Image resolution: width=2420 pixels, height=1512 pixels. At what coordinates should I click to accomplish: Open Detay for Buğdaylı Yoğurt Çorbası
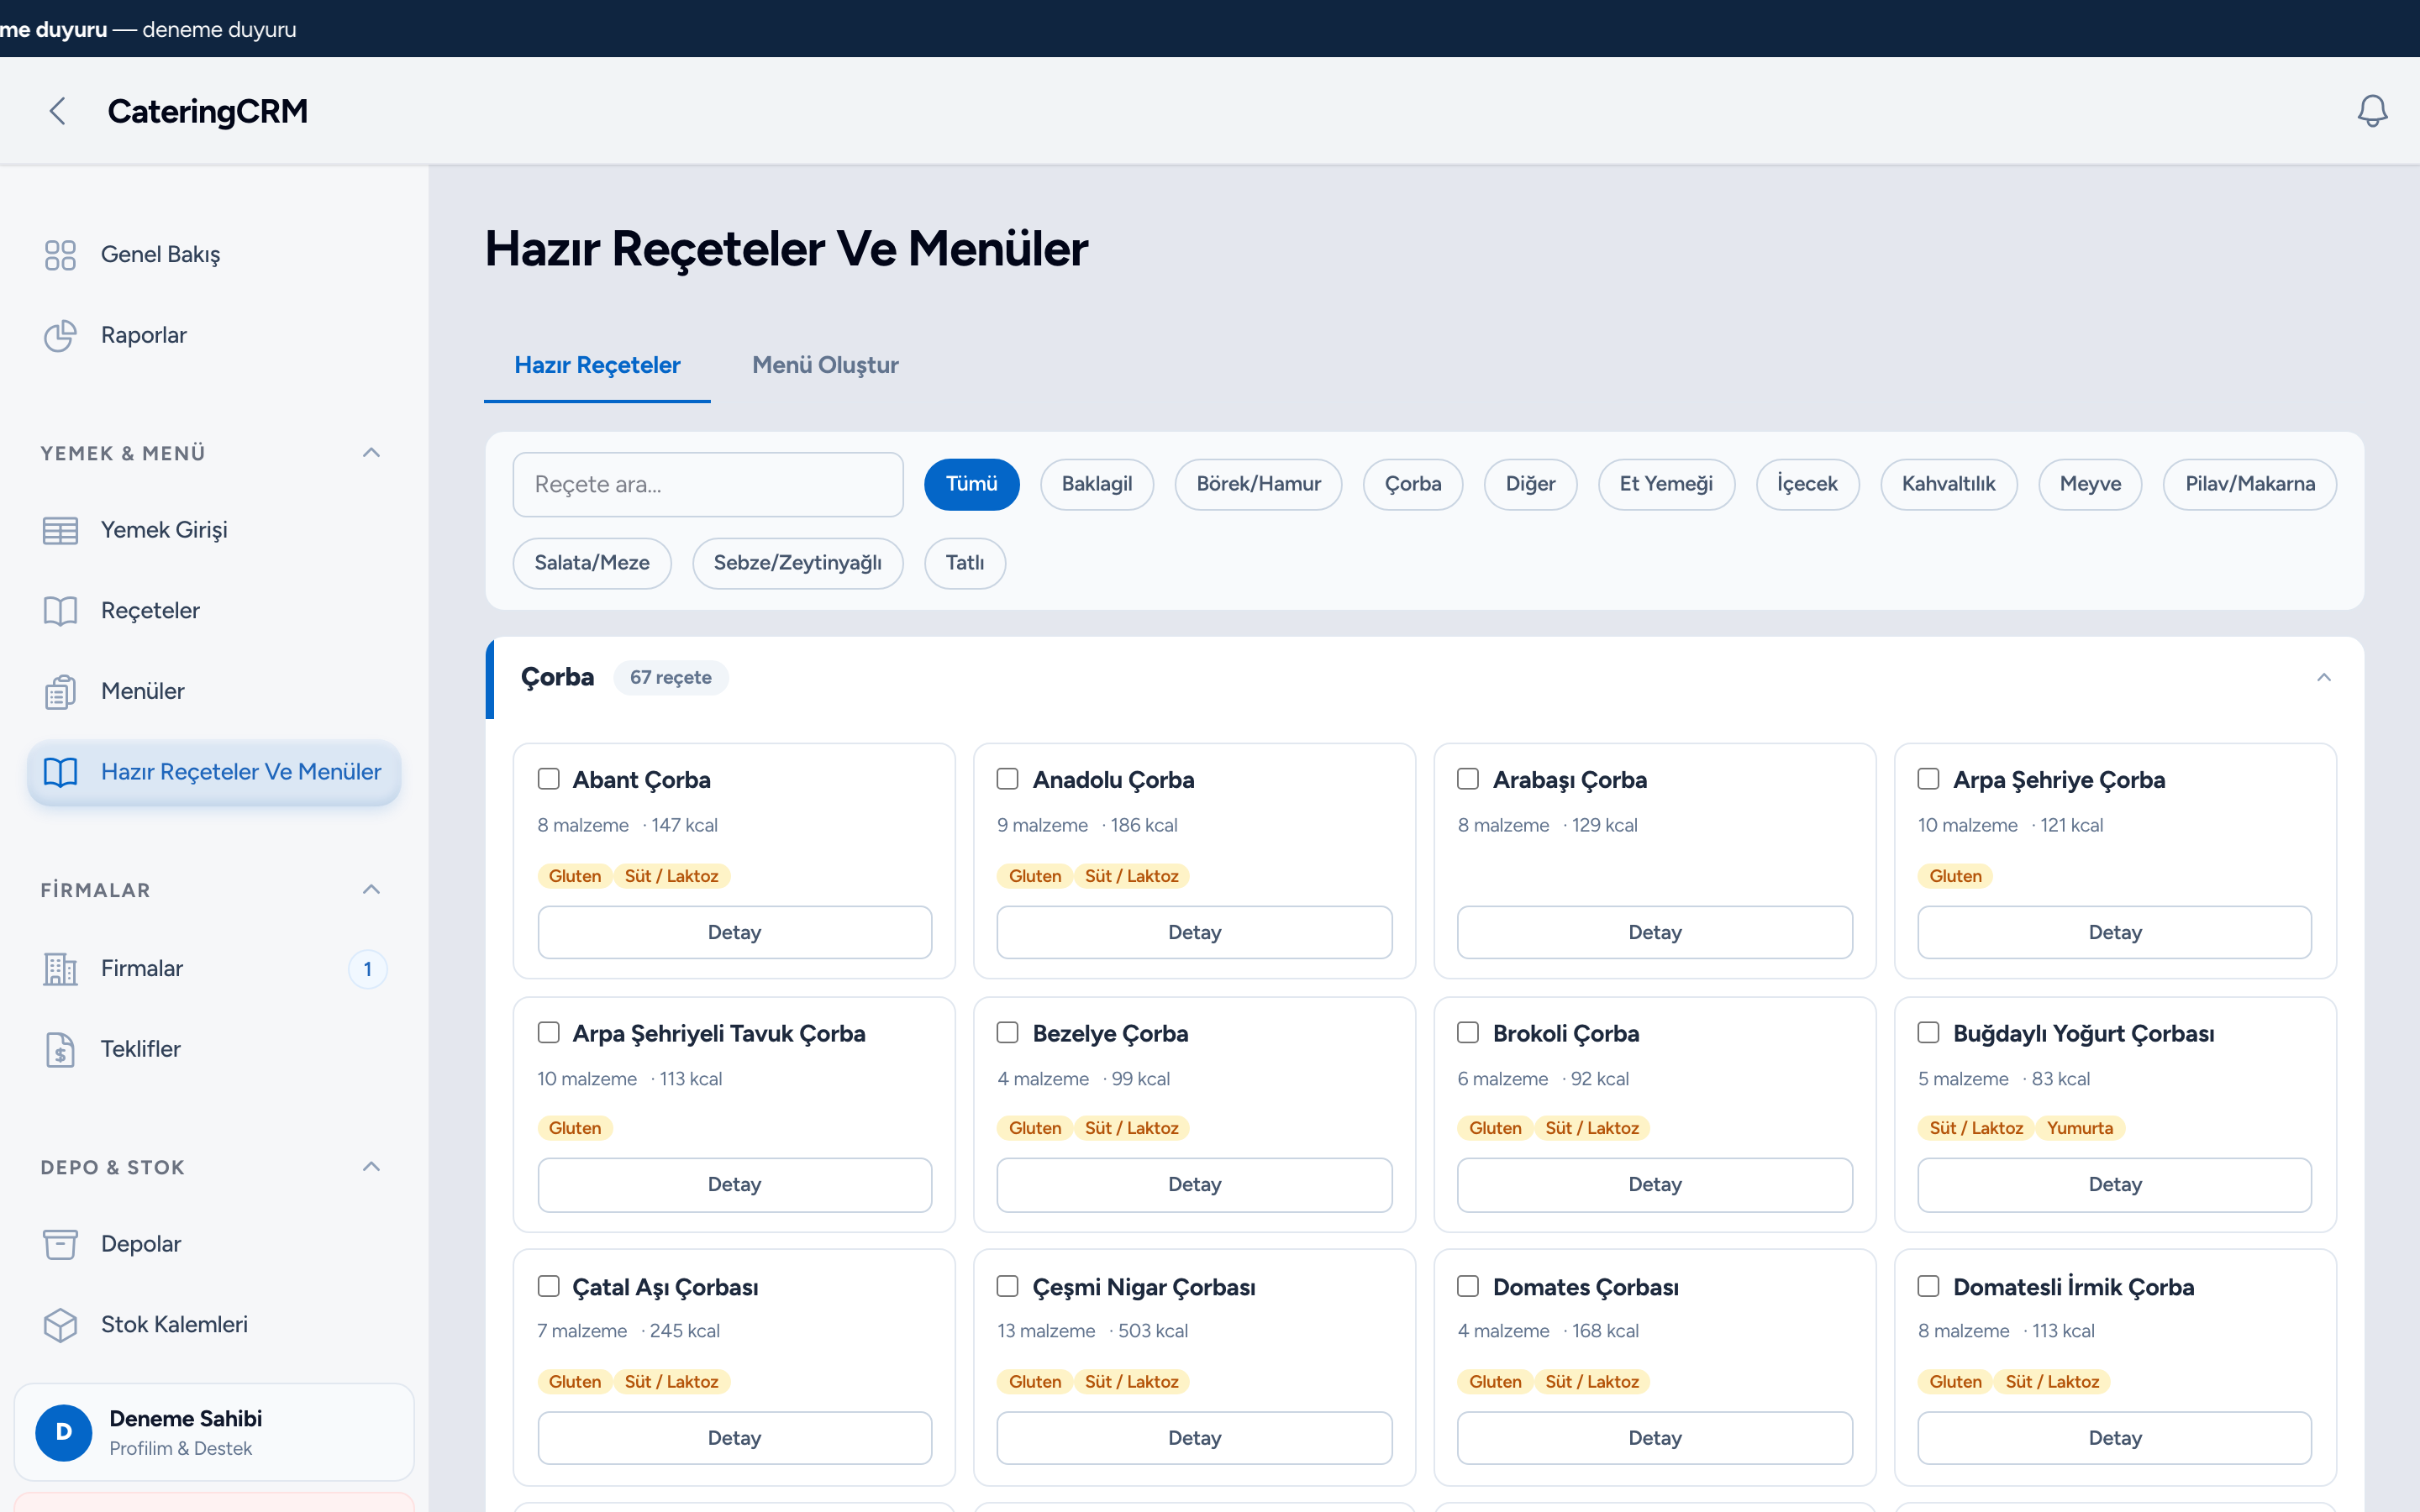pyautogui.click(x=2115, y=1186)
